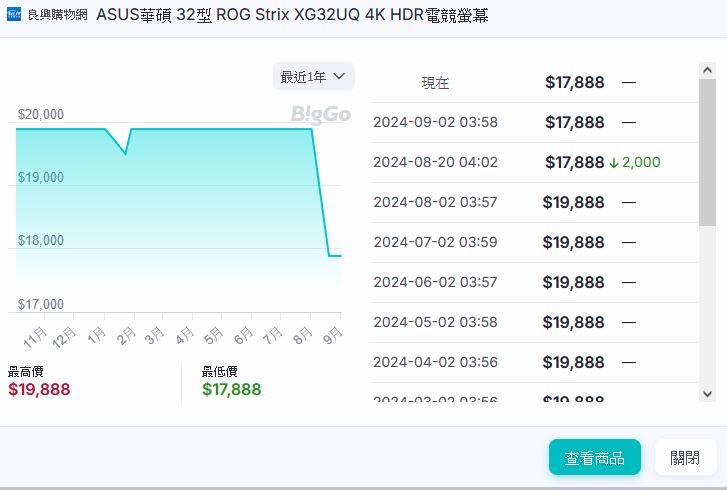Open the 最近1年 time range dropdown
727x490 pixels.
click(314, 76)
